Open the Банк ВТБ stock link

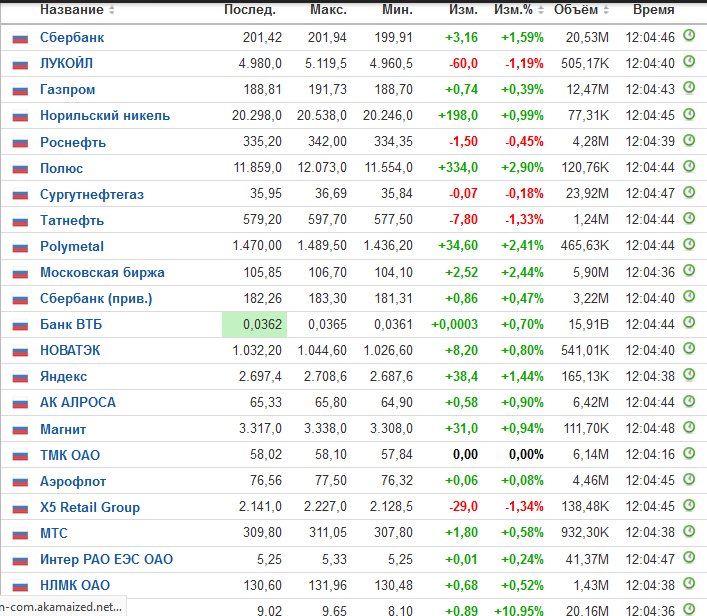point(71,324)
